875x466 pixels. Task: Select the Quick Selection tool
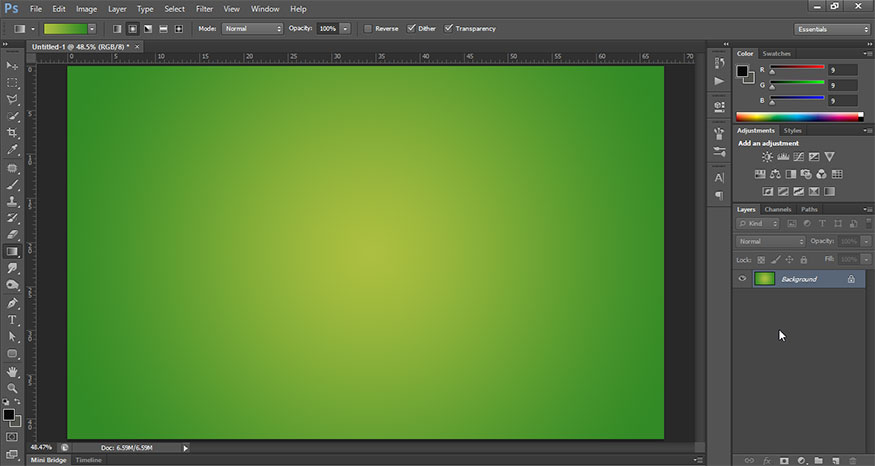point(12,116)
